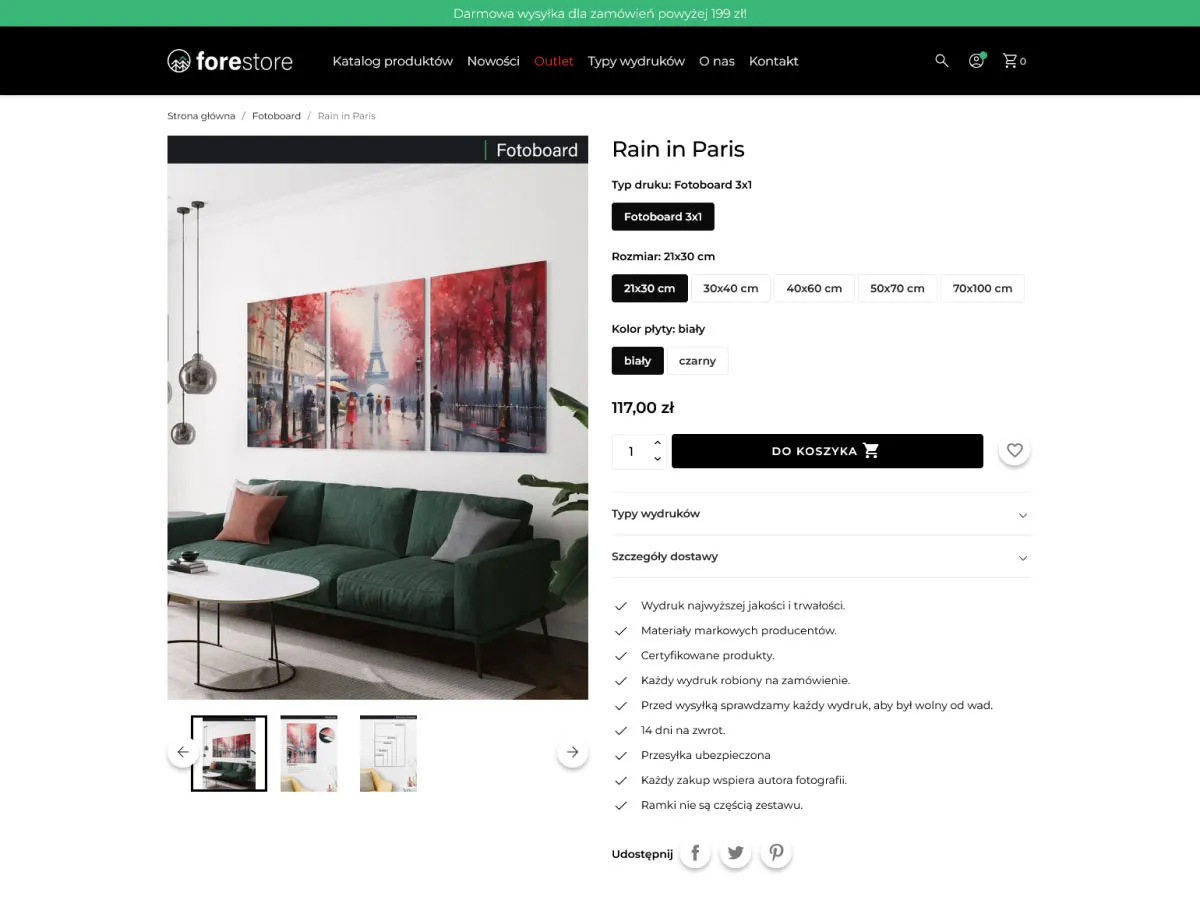This screenshot has height=900, width=1200.
Task: Add to wishlist with heart icon
Action: [1014, 451]
